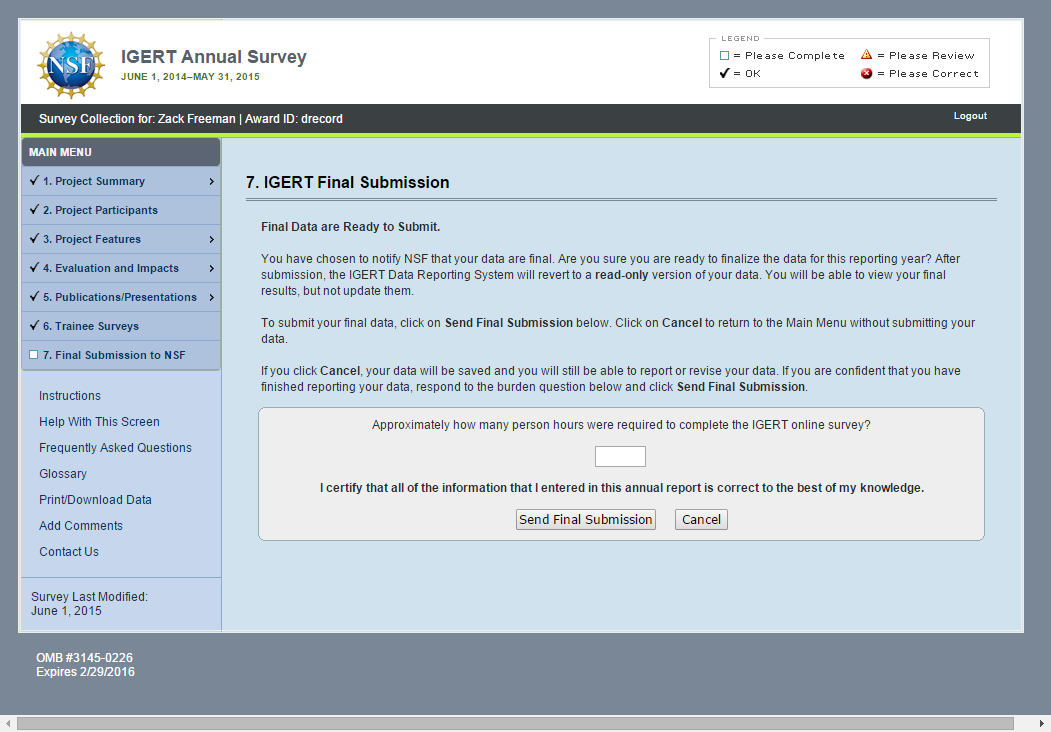Screen dimensions: 1051x732
Task: Click the Please Correct red X icon
Action: coord(867,73)
